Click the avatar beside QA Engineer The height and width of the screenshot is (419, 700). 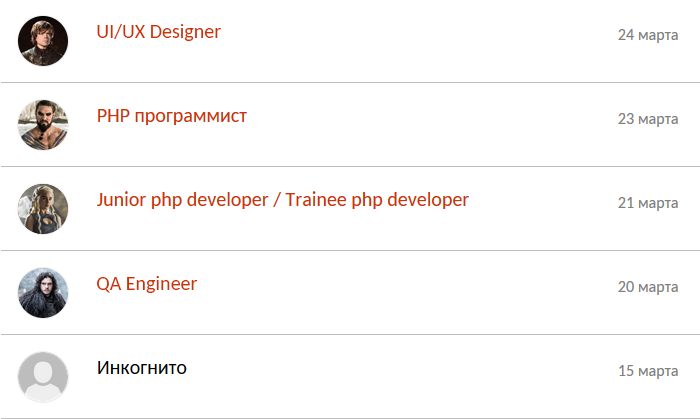[43, 293]
